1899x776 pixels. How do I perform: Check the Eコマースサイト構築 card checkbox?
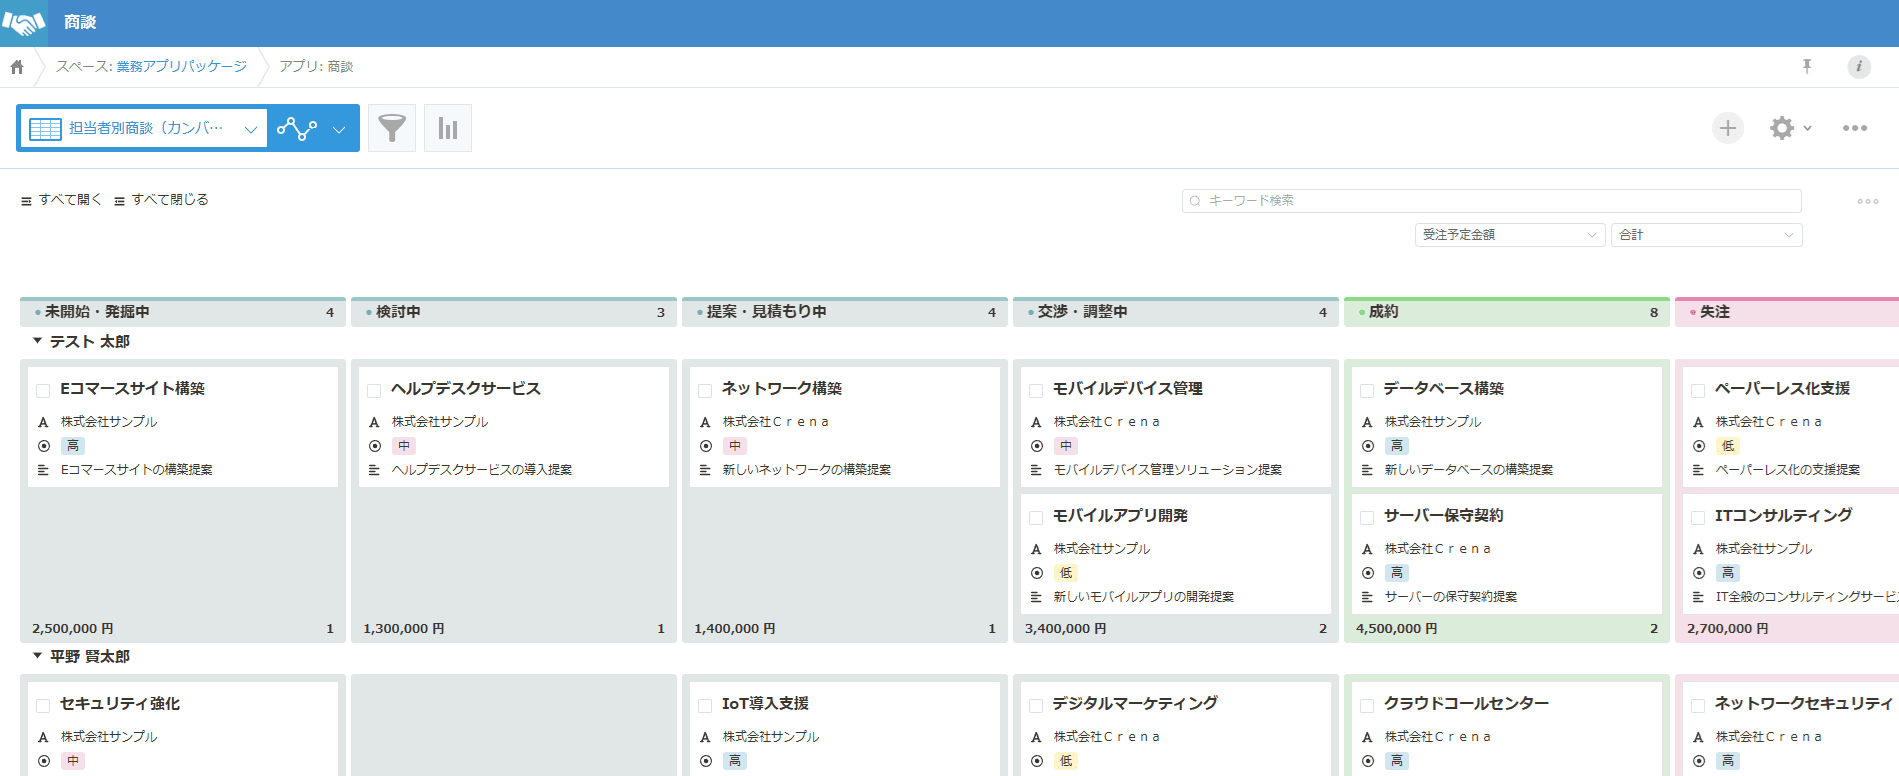[43, 391]
